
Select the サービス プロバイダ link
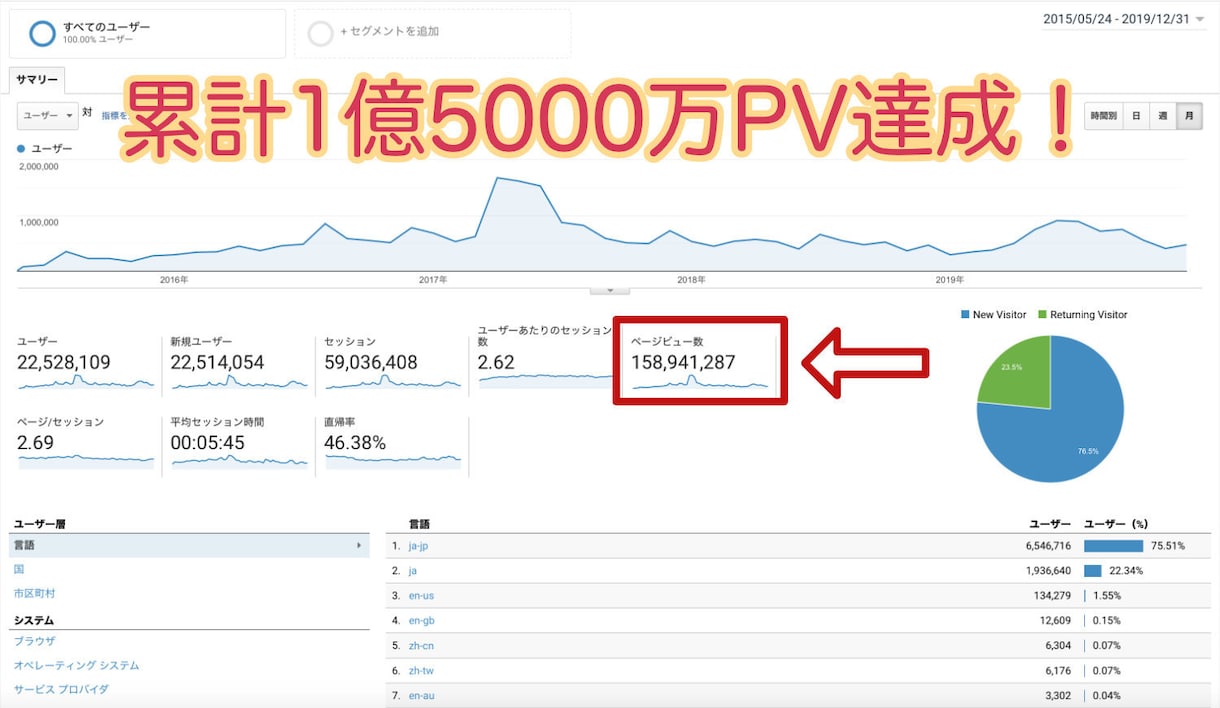coord(61,689)
